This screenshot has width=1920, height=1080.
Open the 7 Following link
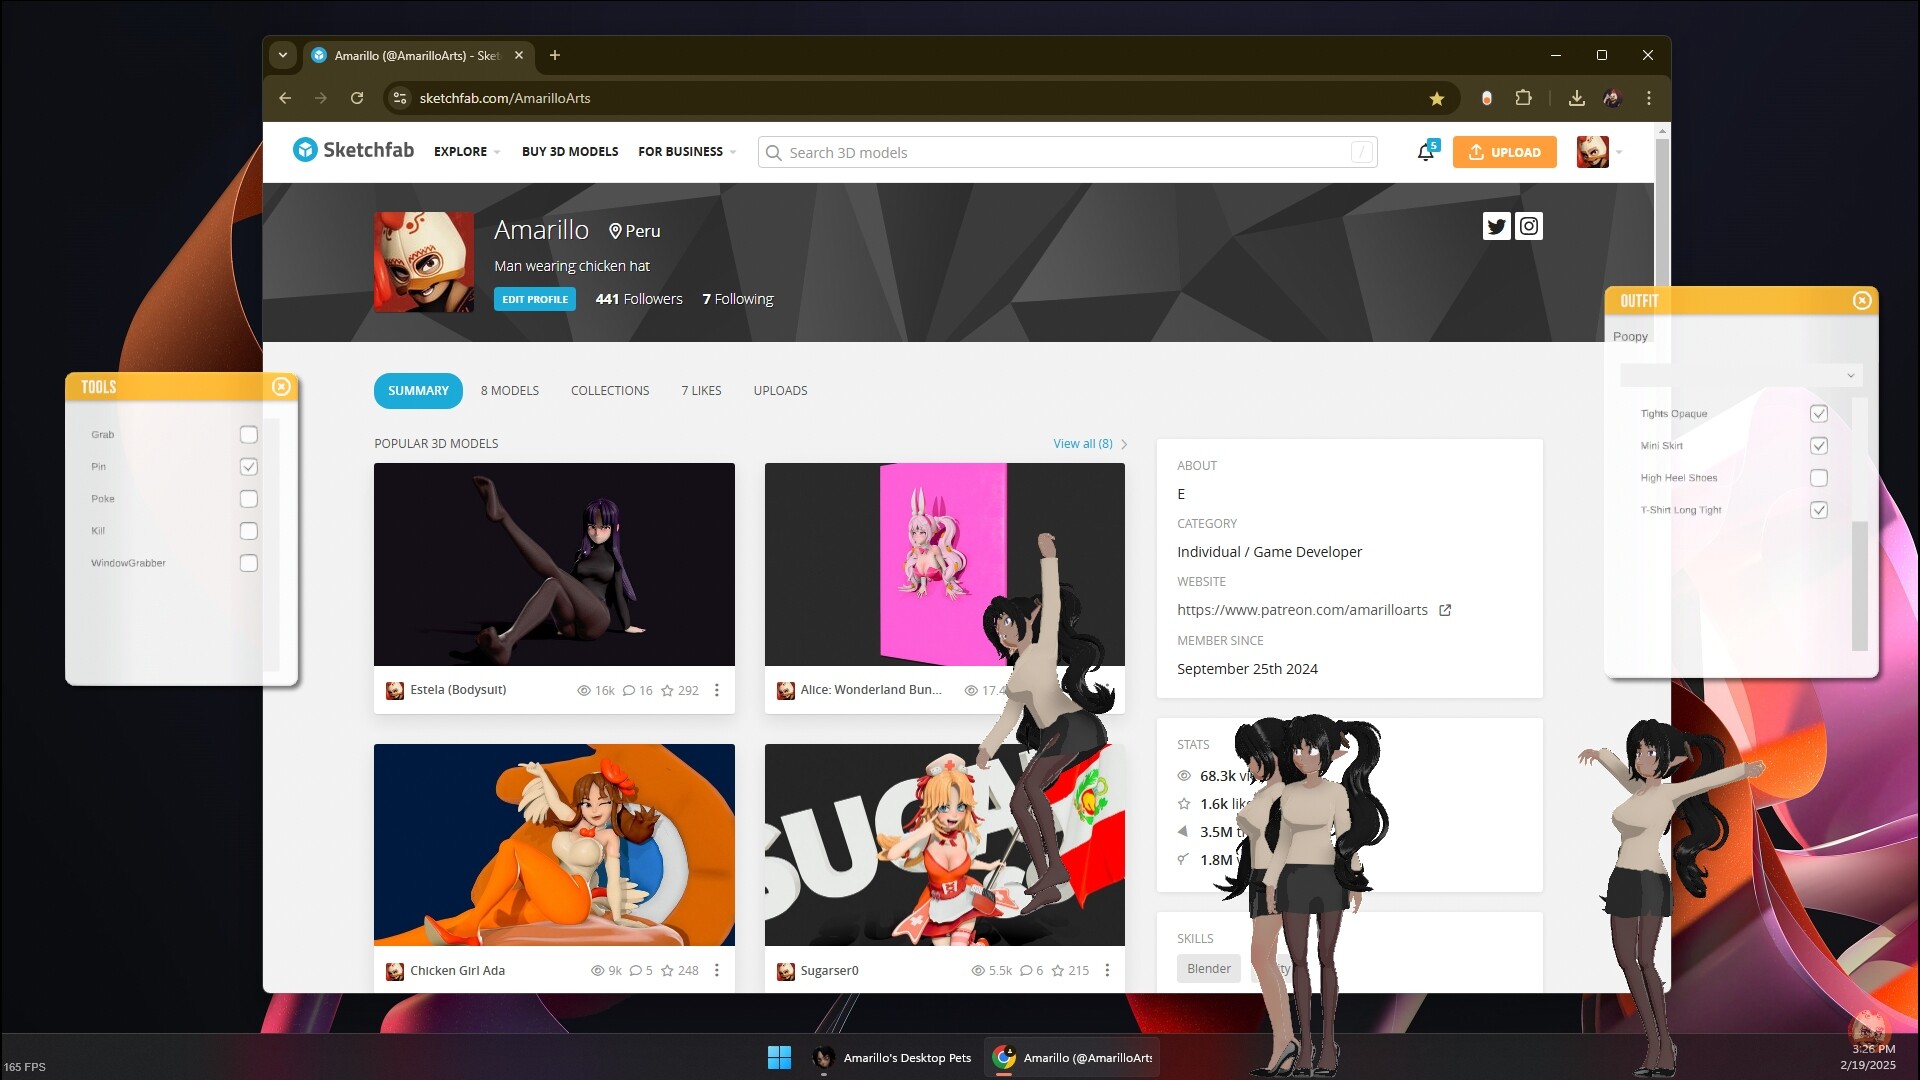[x=738, y=299]
